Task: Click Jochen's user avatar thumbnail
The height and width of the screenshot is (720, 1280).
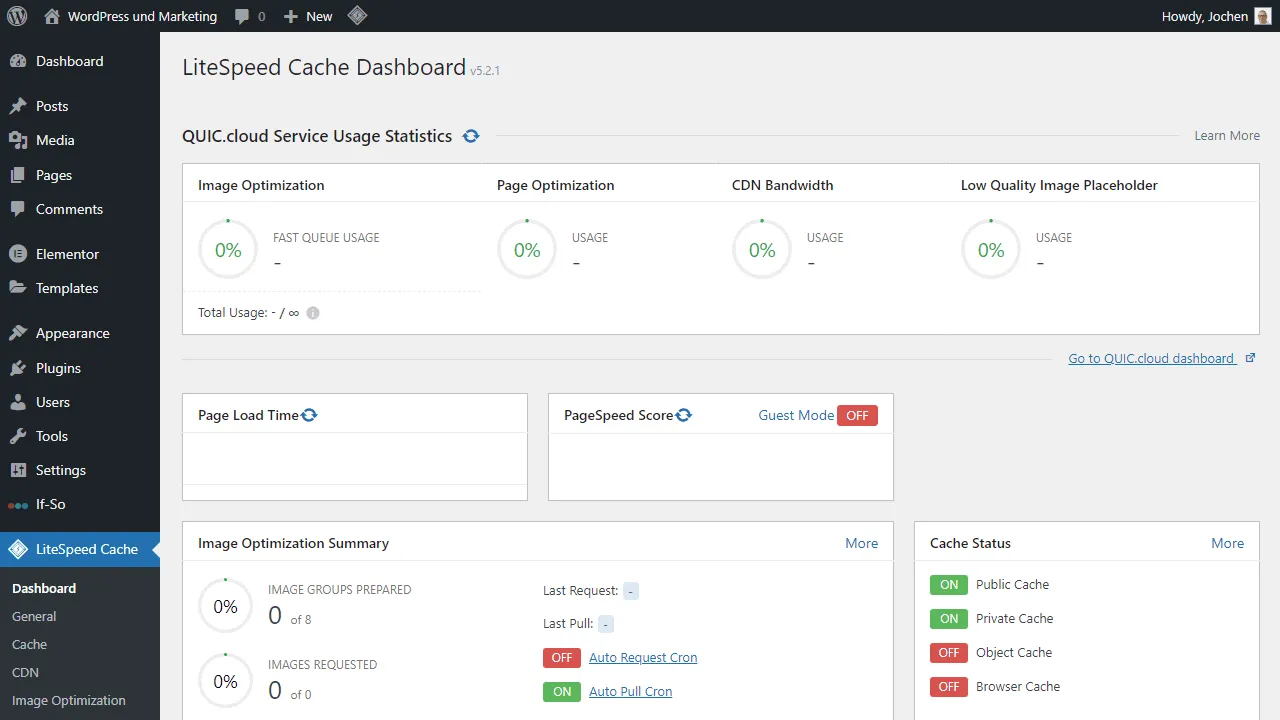Action: (1263, 16)
